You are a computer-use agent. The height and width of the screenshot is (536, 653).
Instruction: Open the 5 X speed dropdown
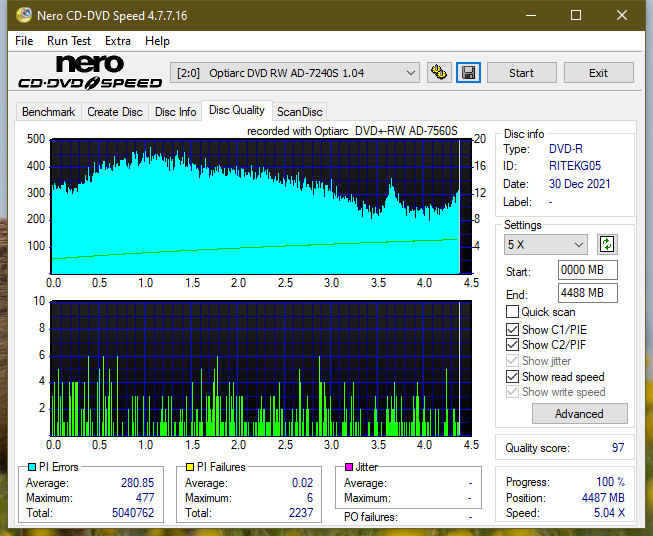pyautogui.click(x=546, y=244)
